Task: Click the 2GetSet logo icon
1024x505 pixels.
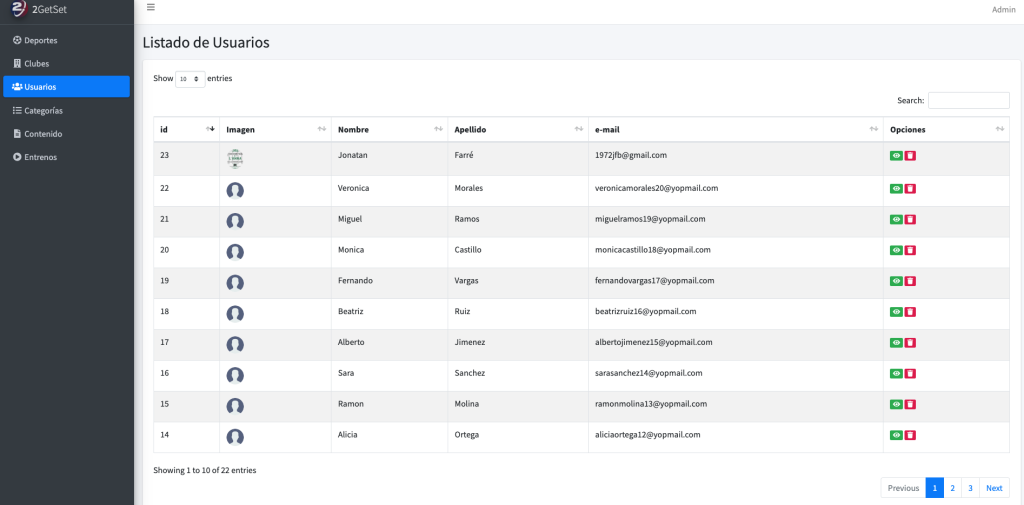Action: (x=16, y=10)
